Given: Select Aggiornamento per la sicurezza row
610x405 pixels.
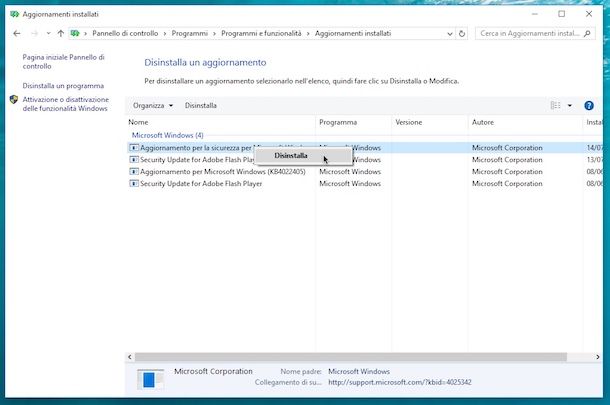Looking at the screenshot, I should point(365,148).
